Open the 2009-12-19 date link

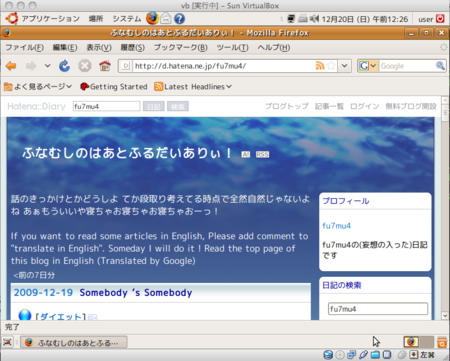[x=43, y=293]
